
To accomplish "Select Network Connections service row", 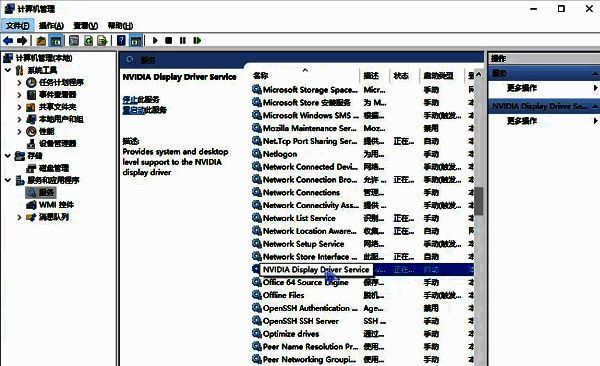I will [362, 192].
